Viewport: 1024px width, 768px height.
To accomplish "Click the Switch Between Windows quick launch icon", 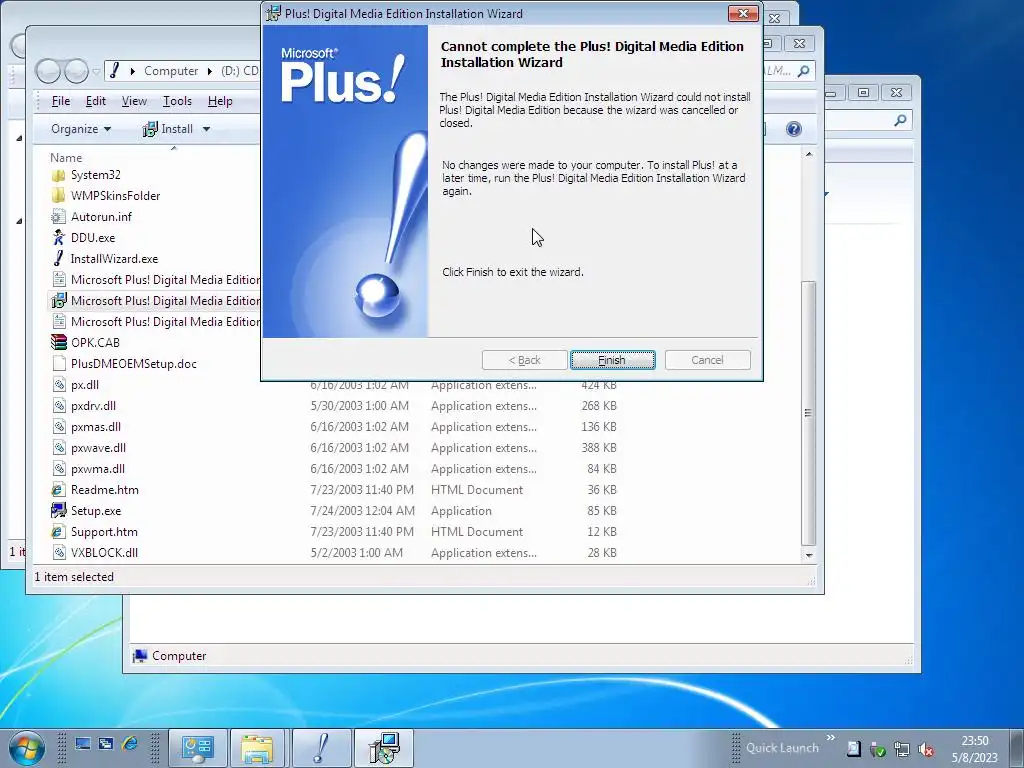I will tap(106, 744).
